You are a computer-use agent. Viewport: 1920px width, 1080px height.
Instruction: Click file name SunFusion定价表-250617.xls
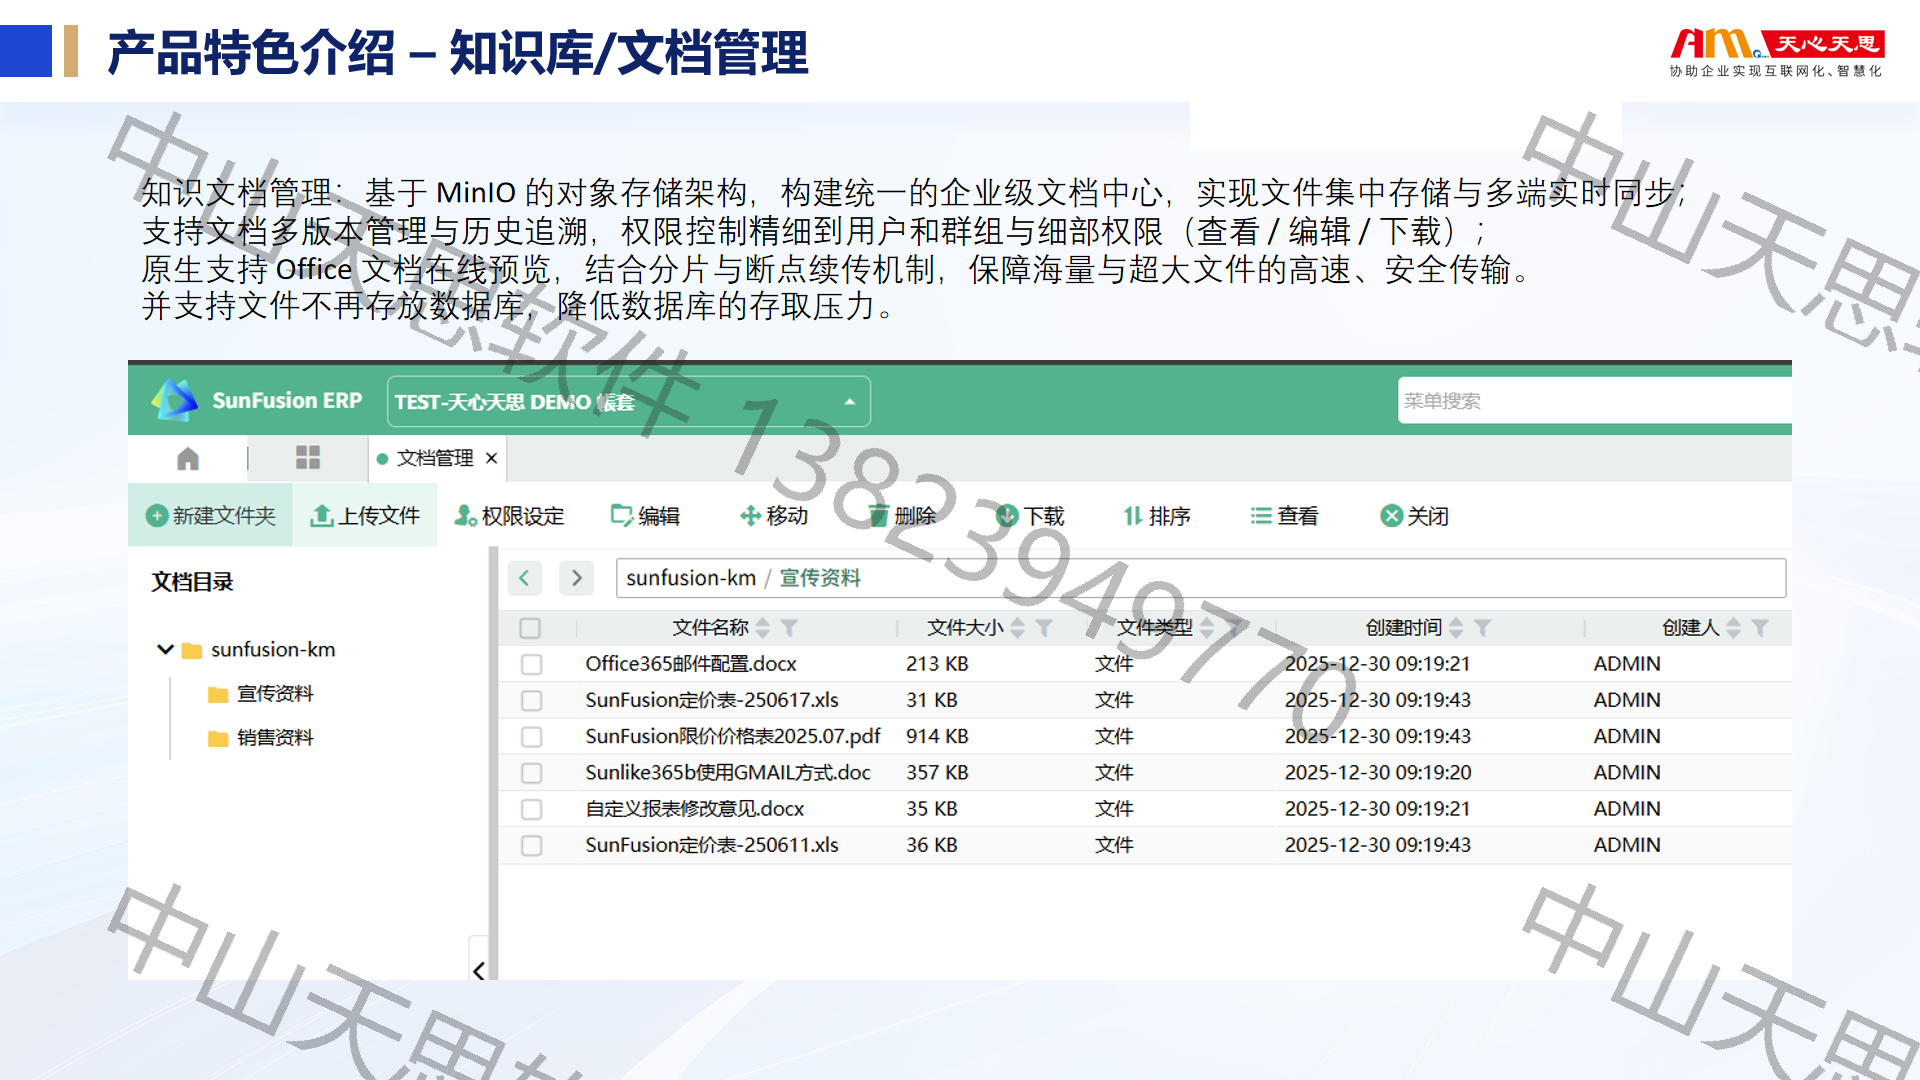(x=712, y=700)
